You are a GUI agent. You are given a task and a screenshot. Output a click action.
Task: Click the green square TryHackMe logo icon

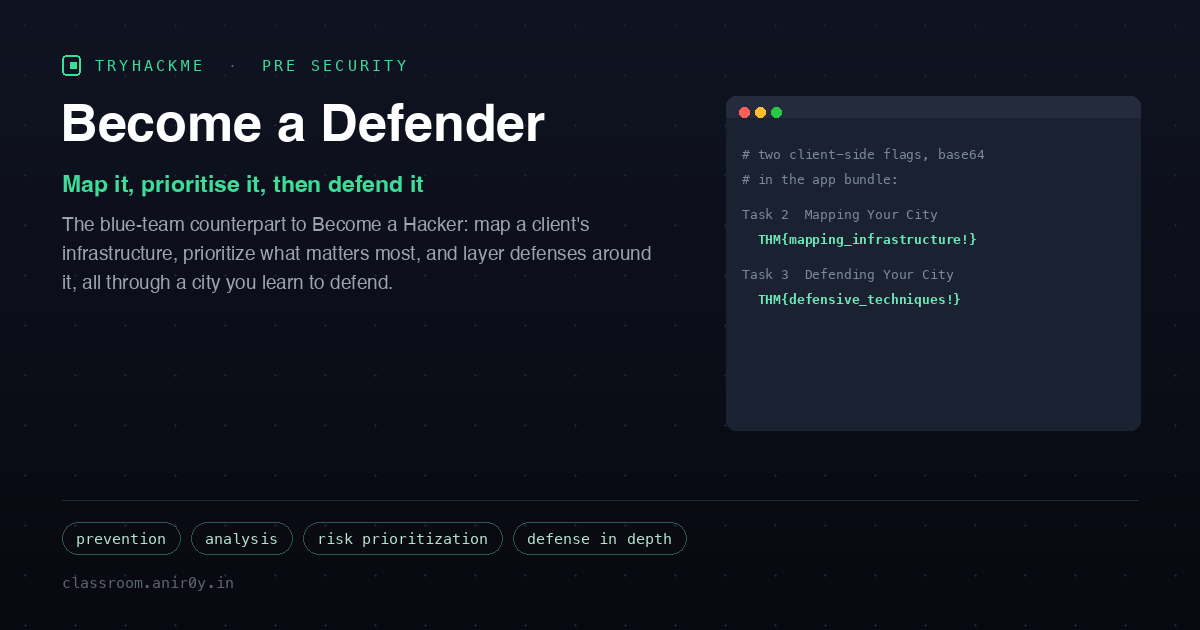tap(72, 66)
